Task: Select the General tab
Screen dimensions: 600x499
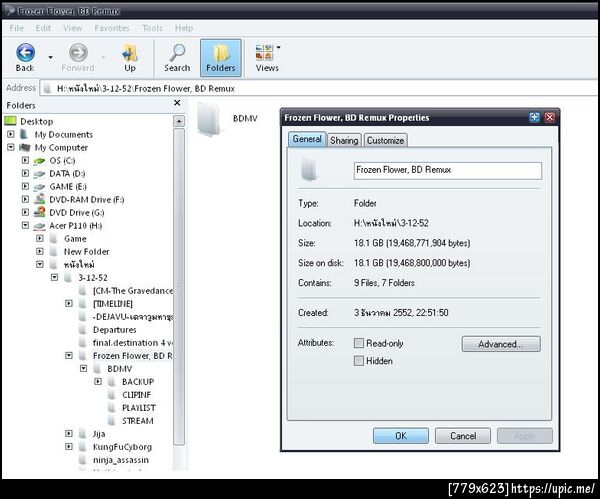Action: [307, 139]
